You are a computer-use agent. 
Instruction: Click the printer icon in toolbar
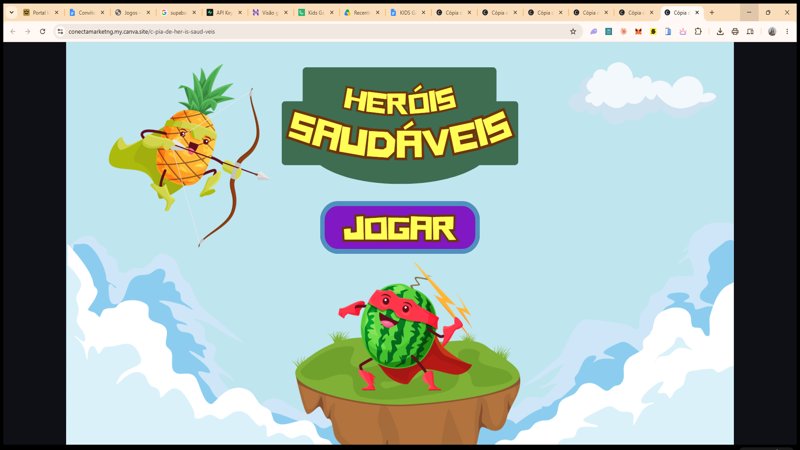pos(735,32)
